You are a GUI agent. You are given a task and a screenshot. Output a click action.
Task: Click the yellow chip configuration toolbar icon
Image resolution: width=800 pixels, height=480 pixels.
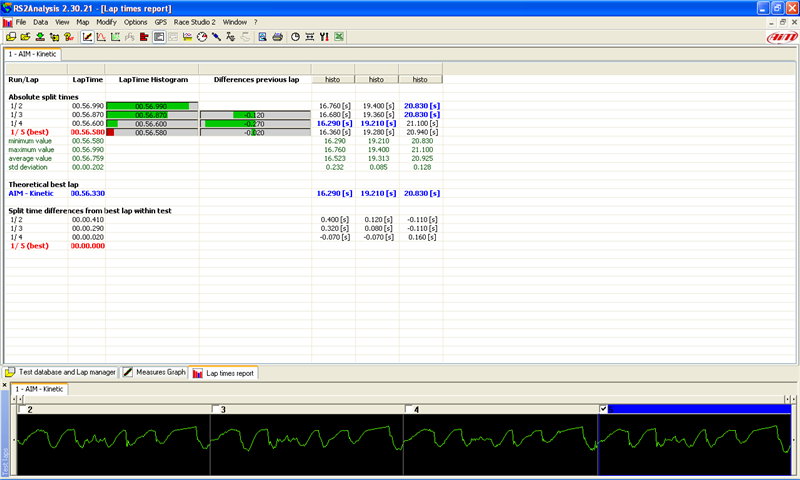pos(54,37)
